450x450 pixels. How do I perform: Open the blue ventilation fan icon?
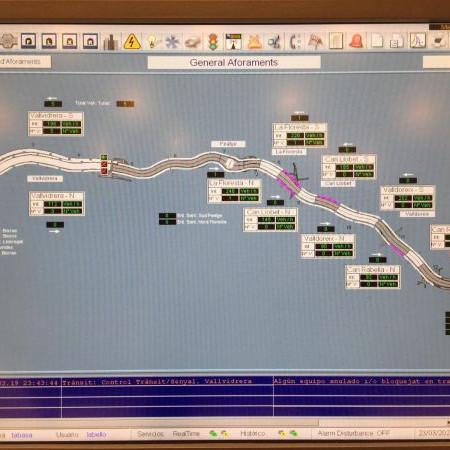coord(172,42)
